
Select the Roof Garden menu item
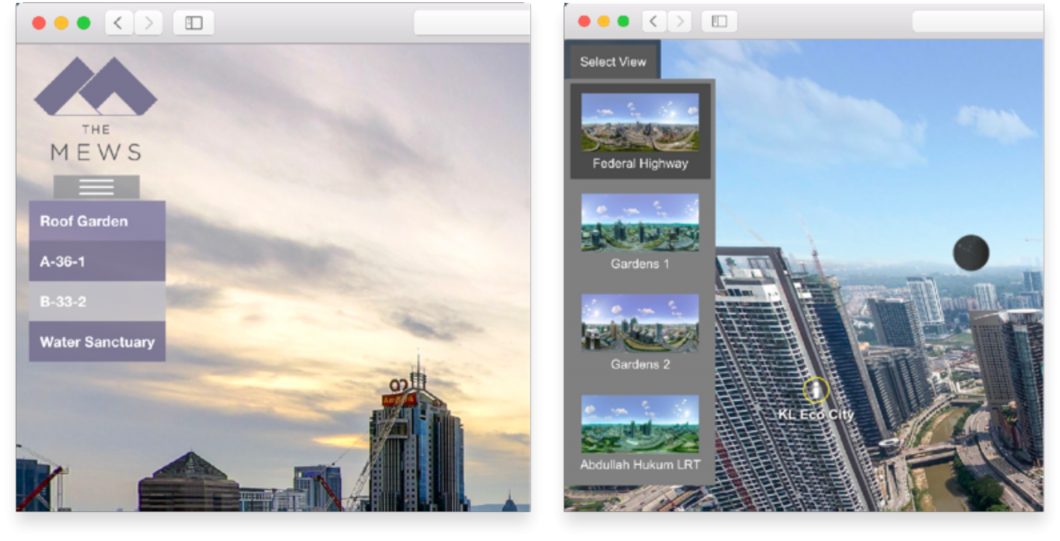click(97, 221)
